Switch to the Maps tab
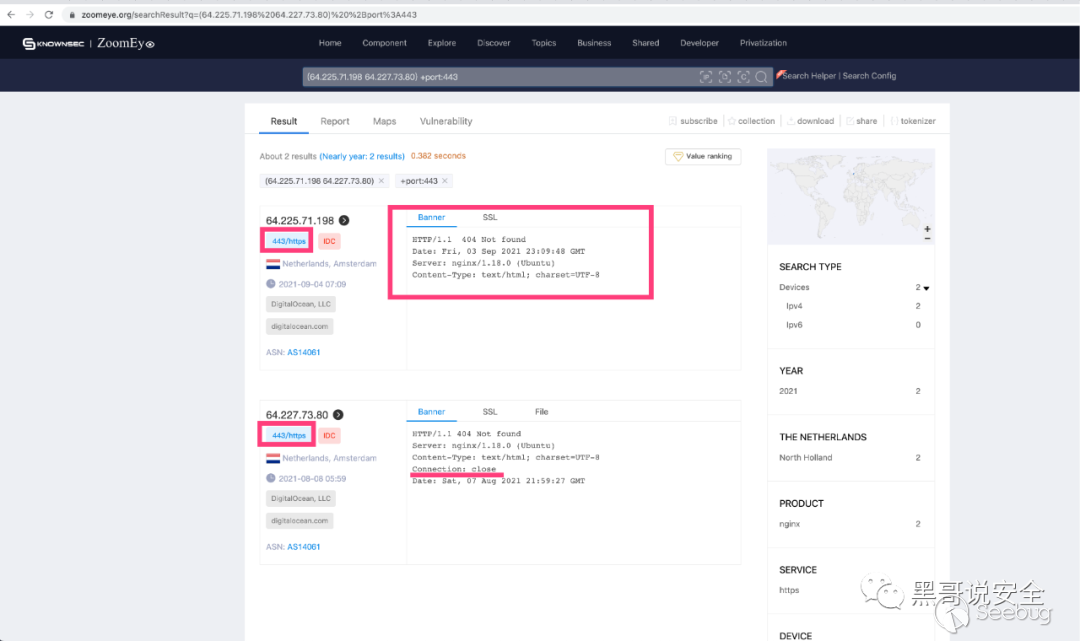The image size is (1080, 641). pos(384,121)
